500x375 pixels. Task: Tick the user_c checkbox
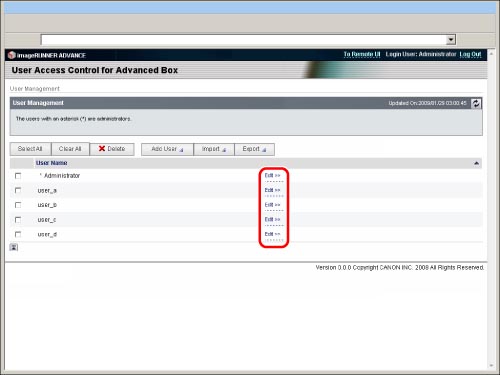[x=18, y=220]
